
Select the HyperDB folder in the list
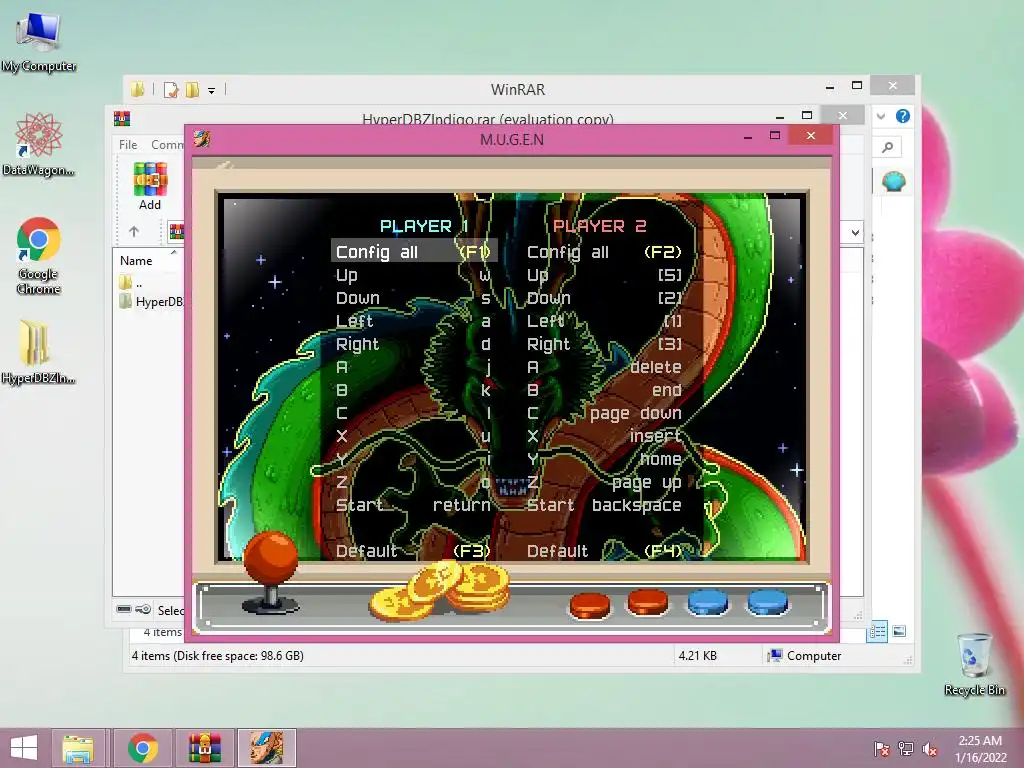[151, 301]
